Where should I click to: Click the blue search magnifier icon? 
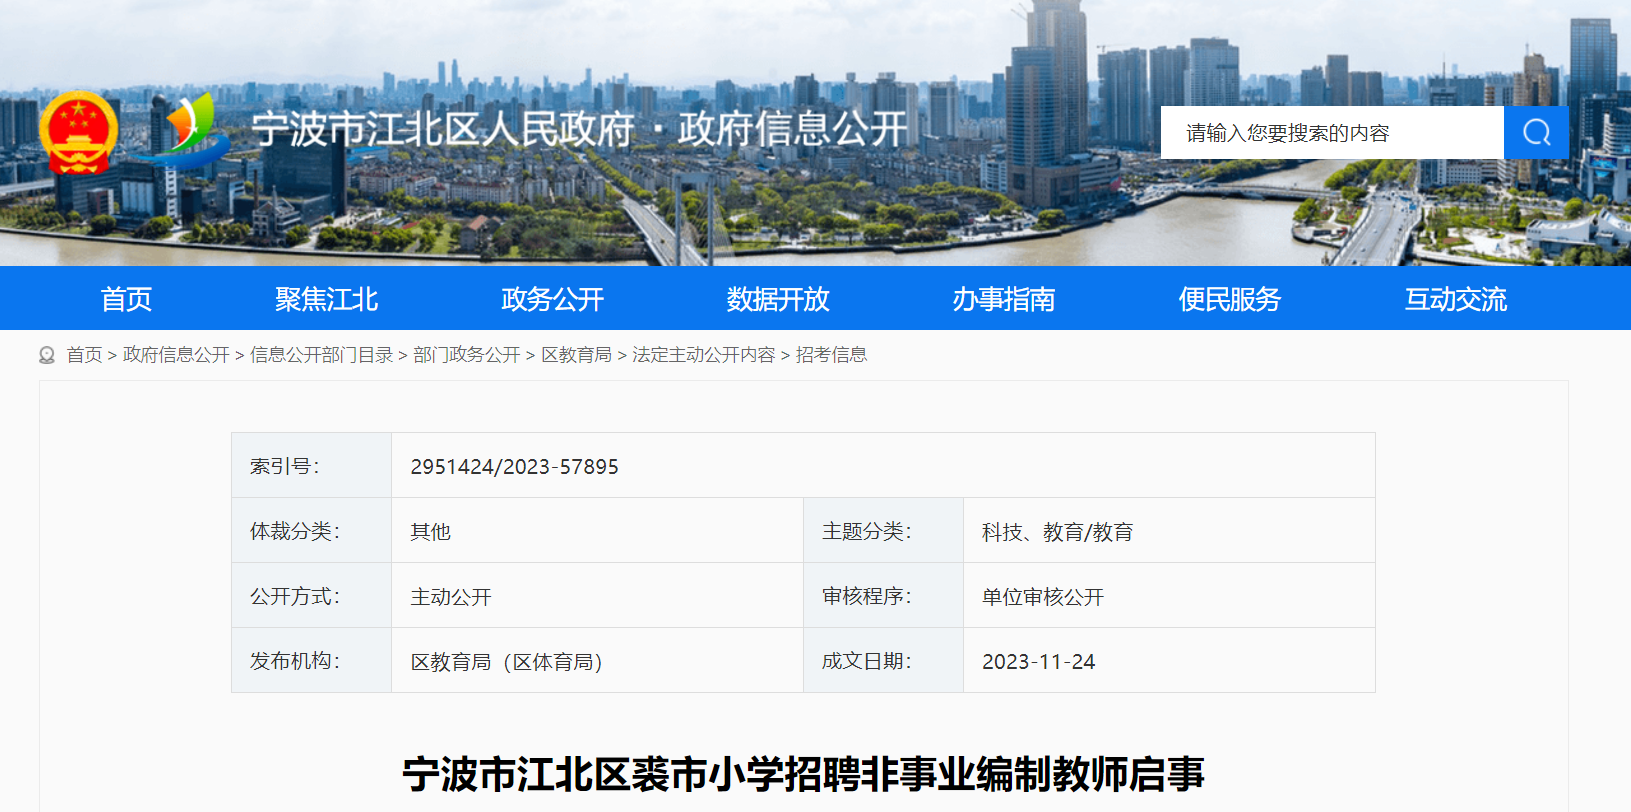pyautogui.click(x=1536, y=132)
